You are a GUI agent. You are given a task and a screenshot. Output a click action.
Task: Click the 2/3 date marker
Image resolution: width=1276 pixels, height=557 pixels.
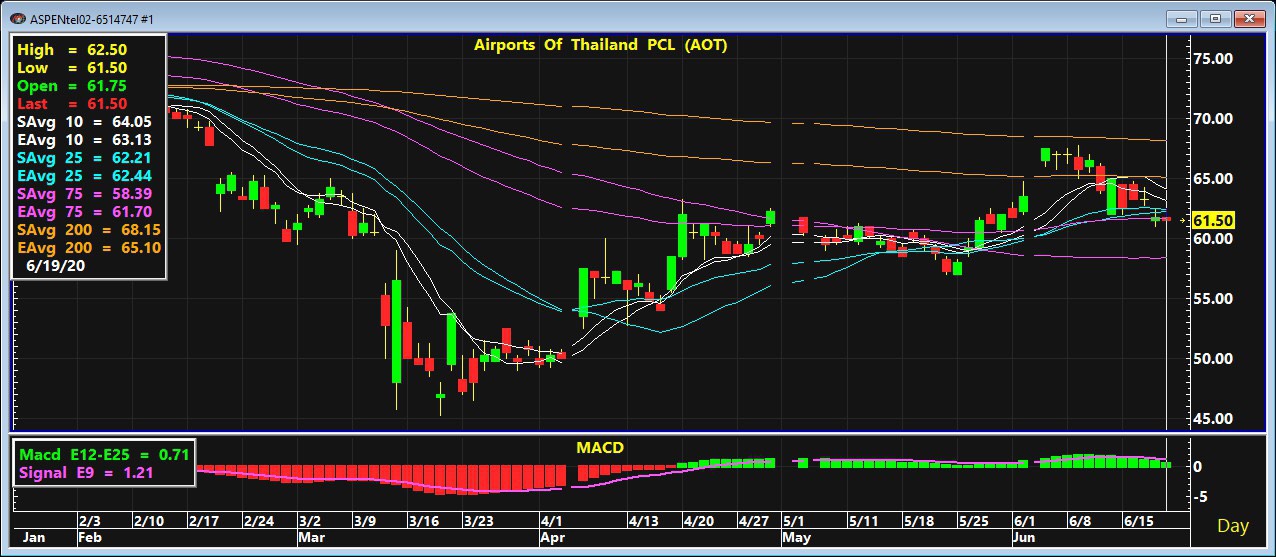(91, 522)
